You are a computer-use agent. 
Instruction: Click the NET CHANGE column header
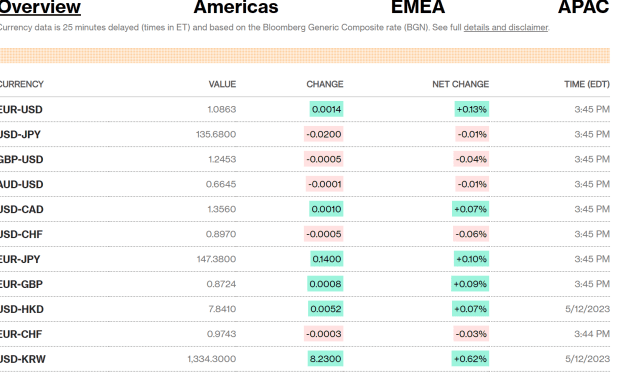coord(460,84)
